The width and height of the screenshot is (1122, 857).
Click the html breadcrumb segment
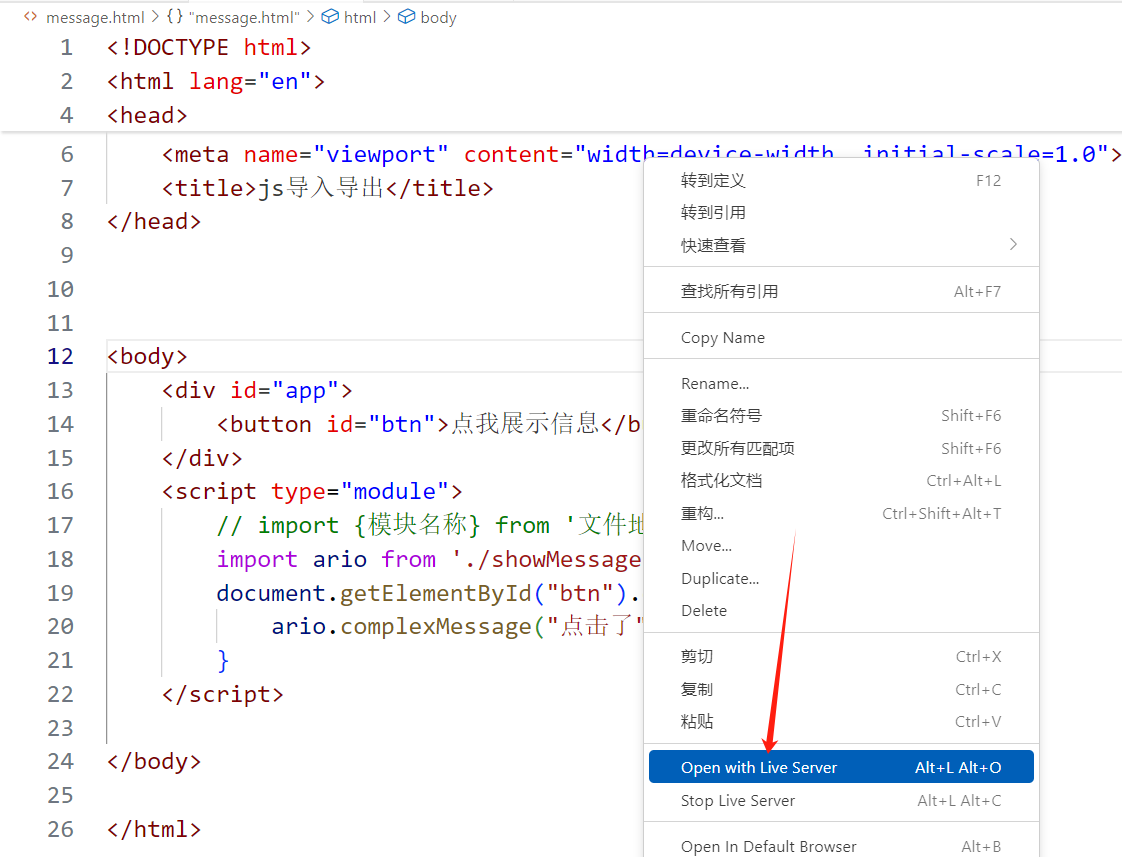[359, 17]
